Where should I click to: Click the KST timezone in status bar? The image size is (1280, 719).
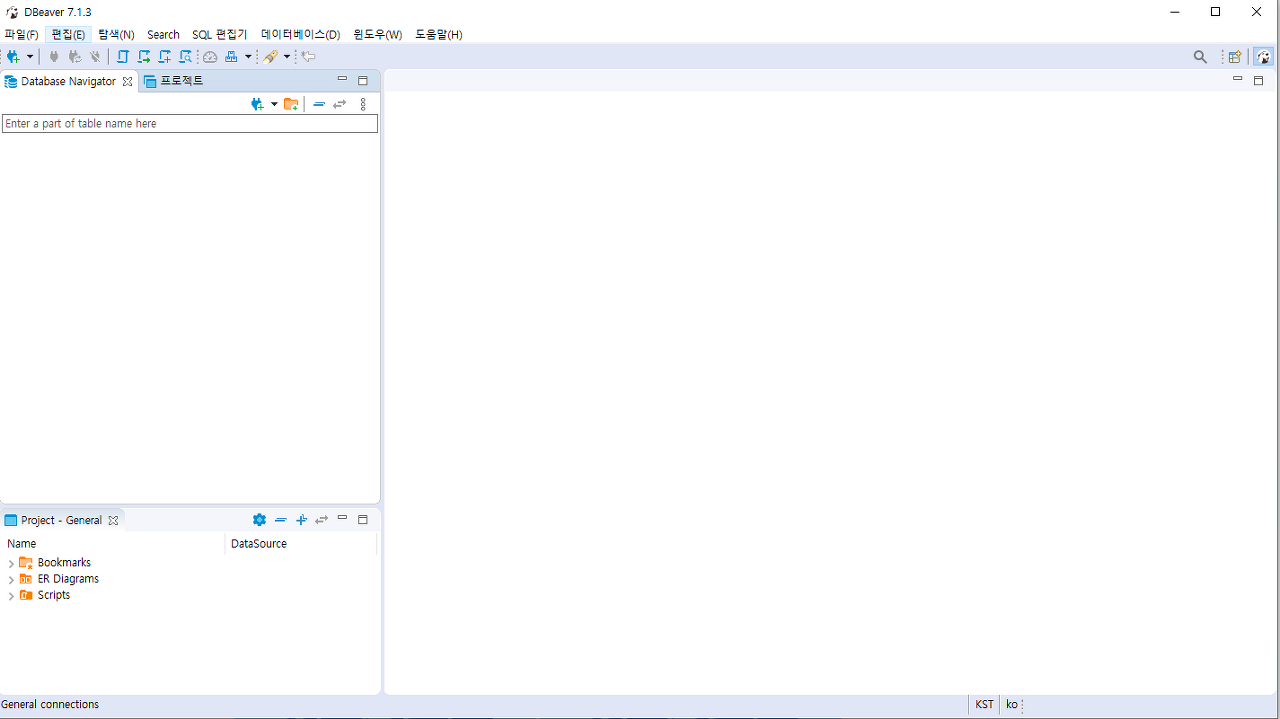(985, 705)
